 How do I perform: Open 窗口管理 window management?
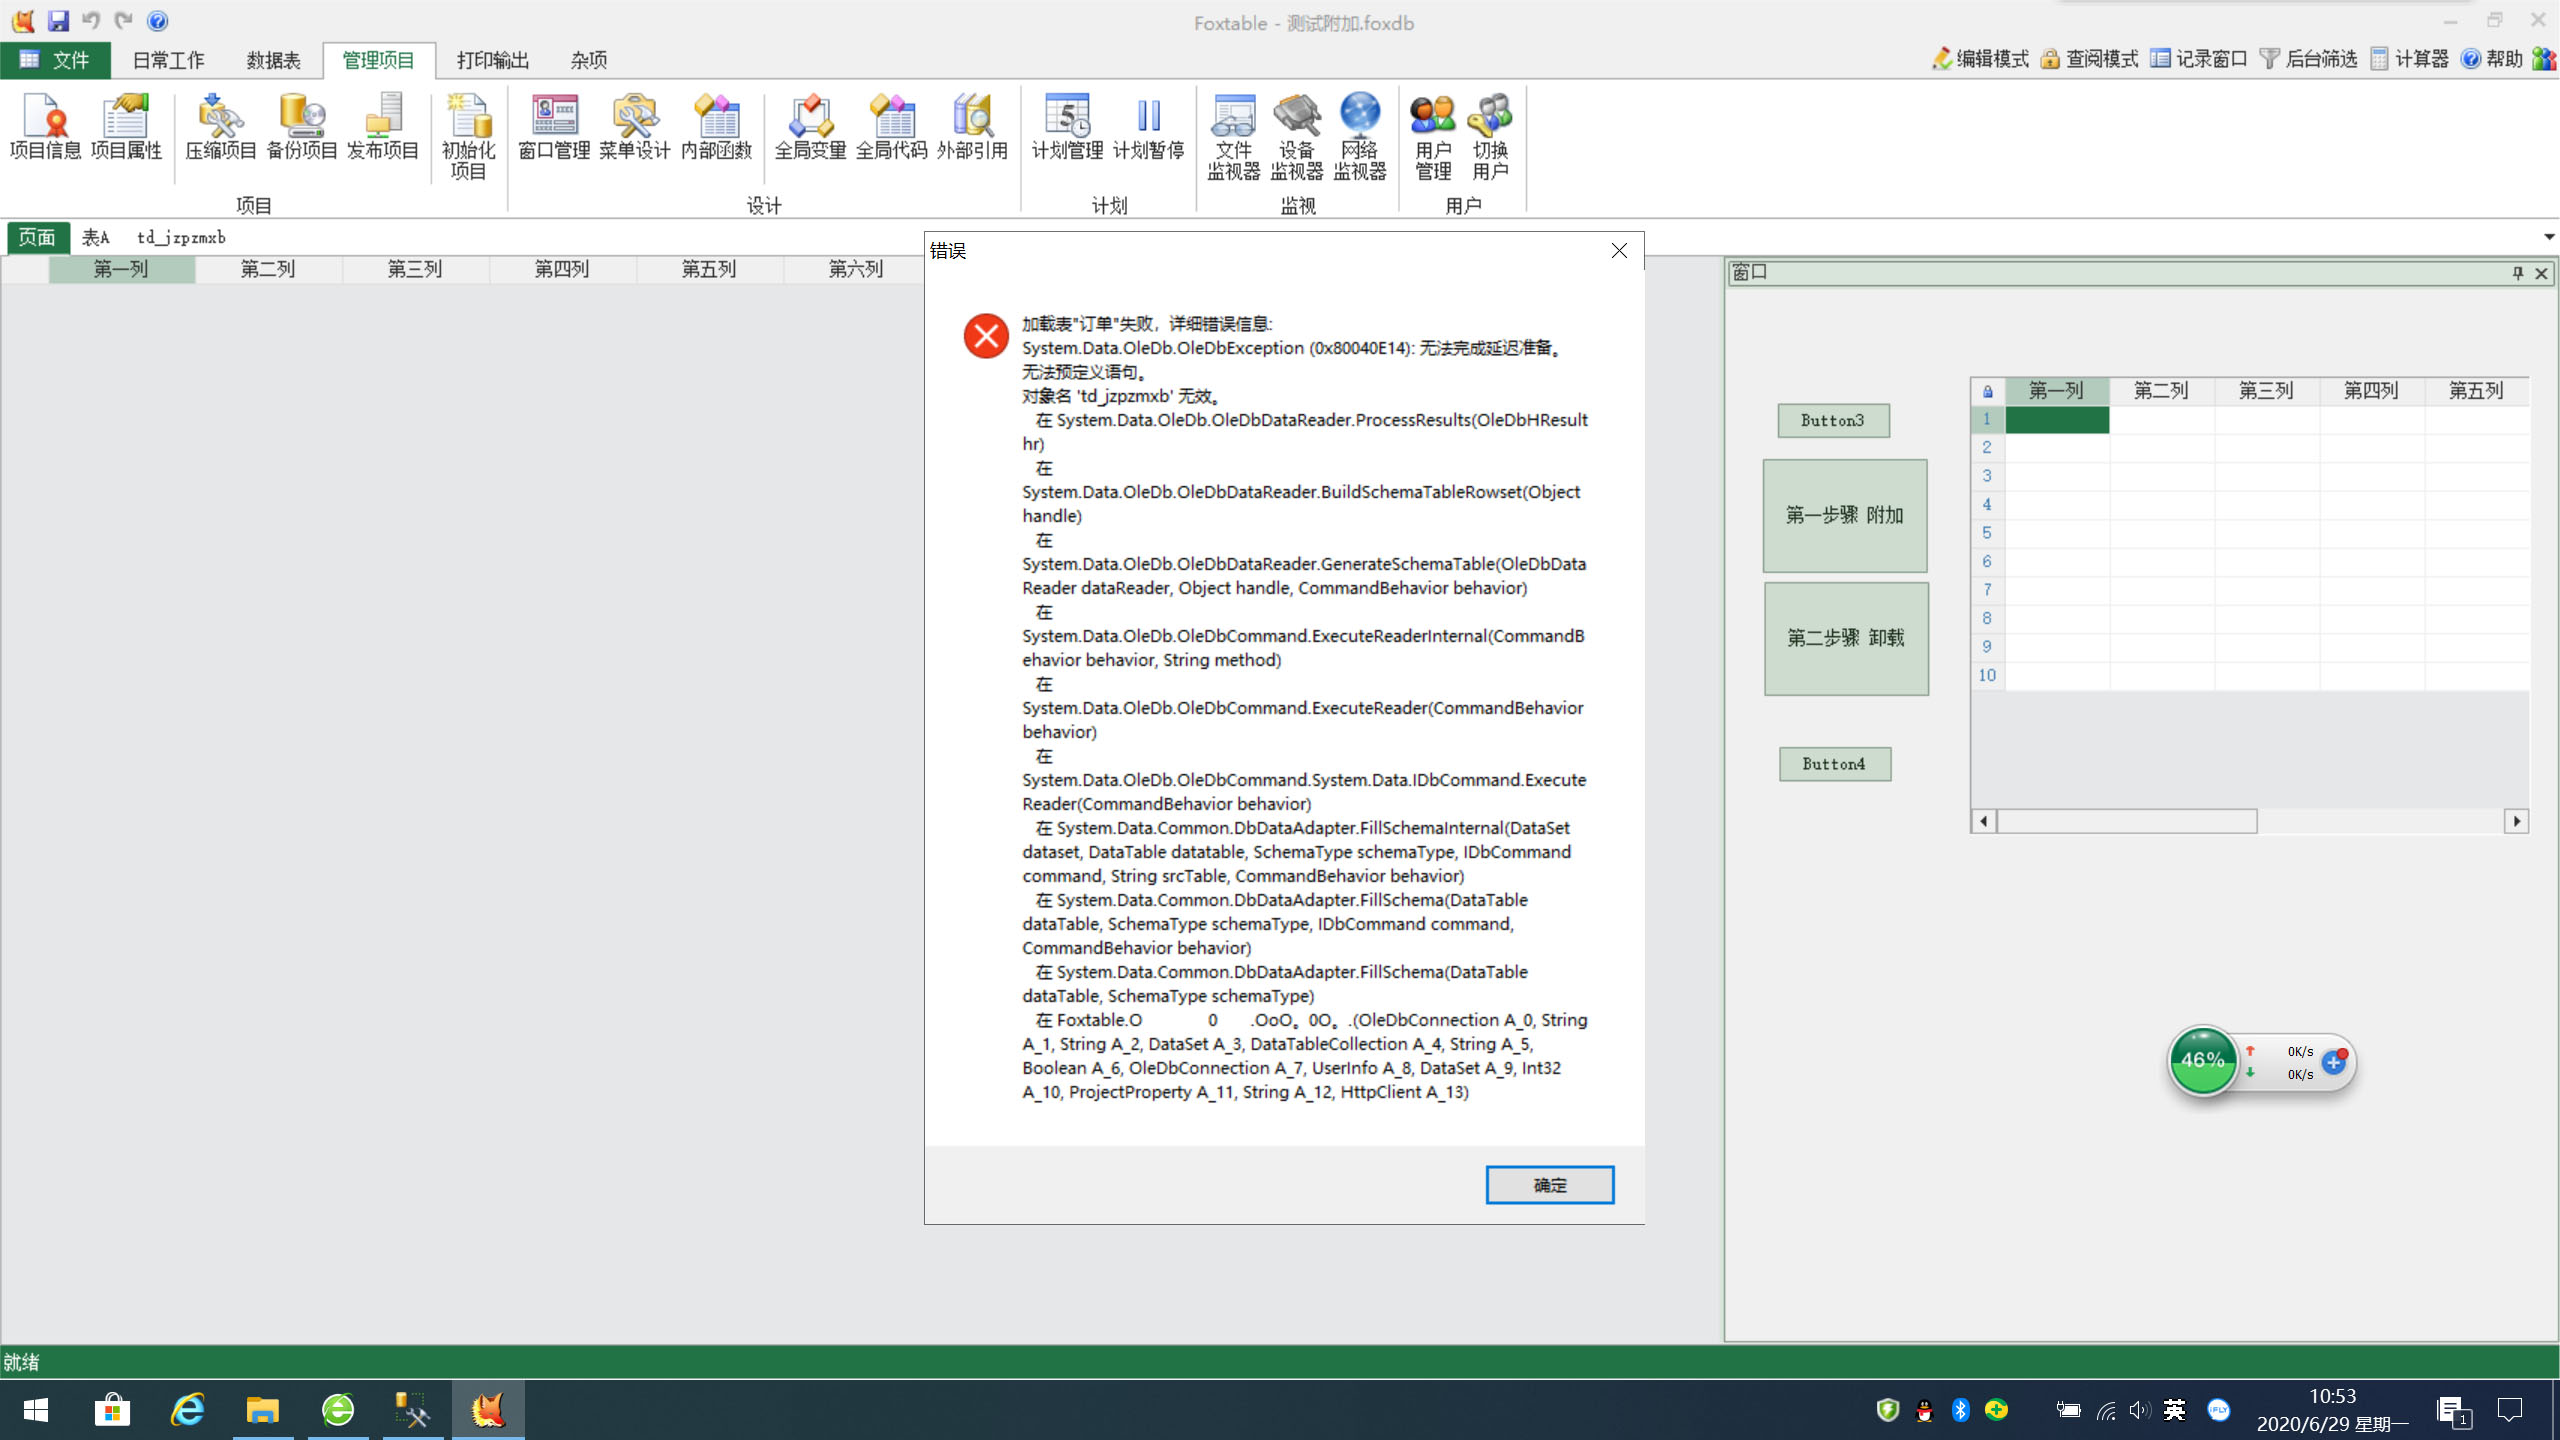click(x=554, y=128)
